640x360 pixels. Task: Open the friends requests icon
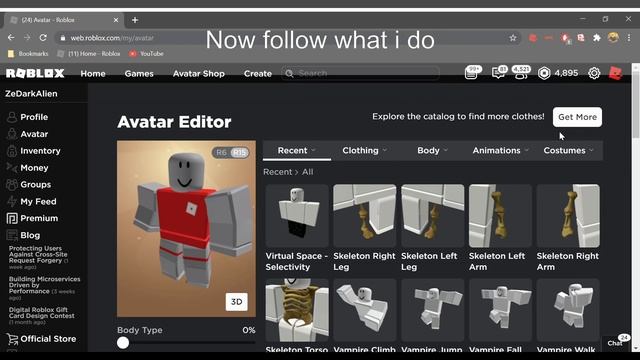point(521,73)
